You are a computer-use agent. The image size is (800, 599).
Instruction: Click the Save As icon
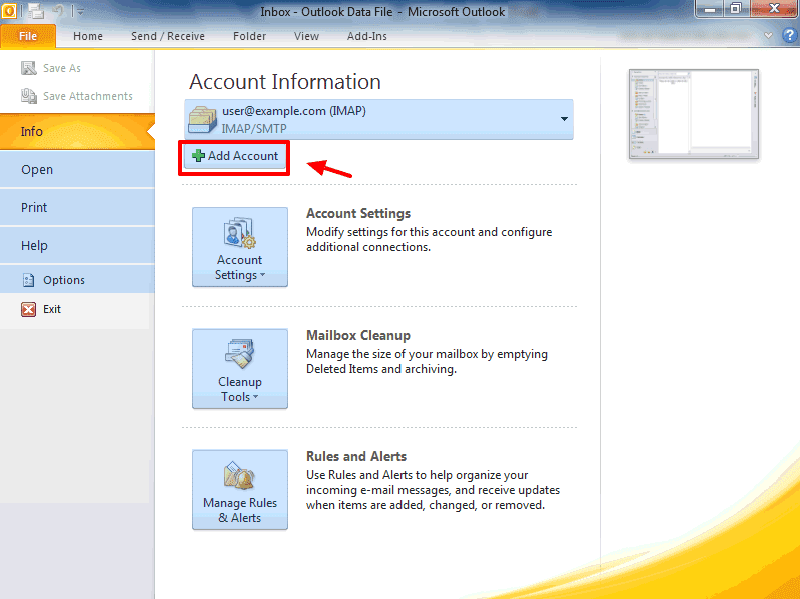coord(28,68)
